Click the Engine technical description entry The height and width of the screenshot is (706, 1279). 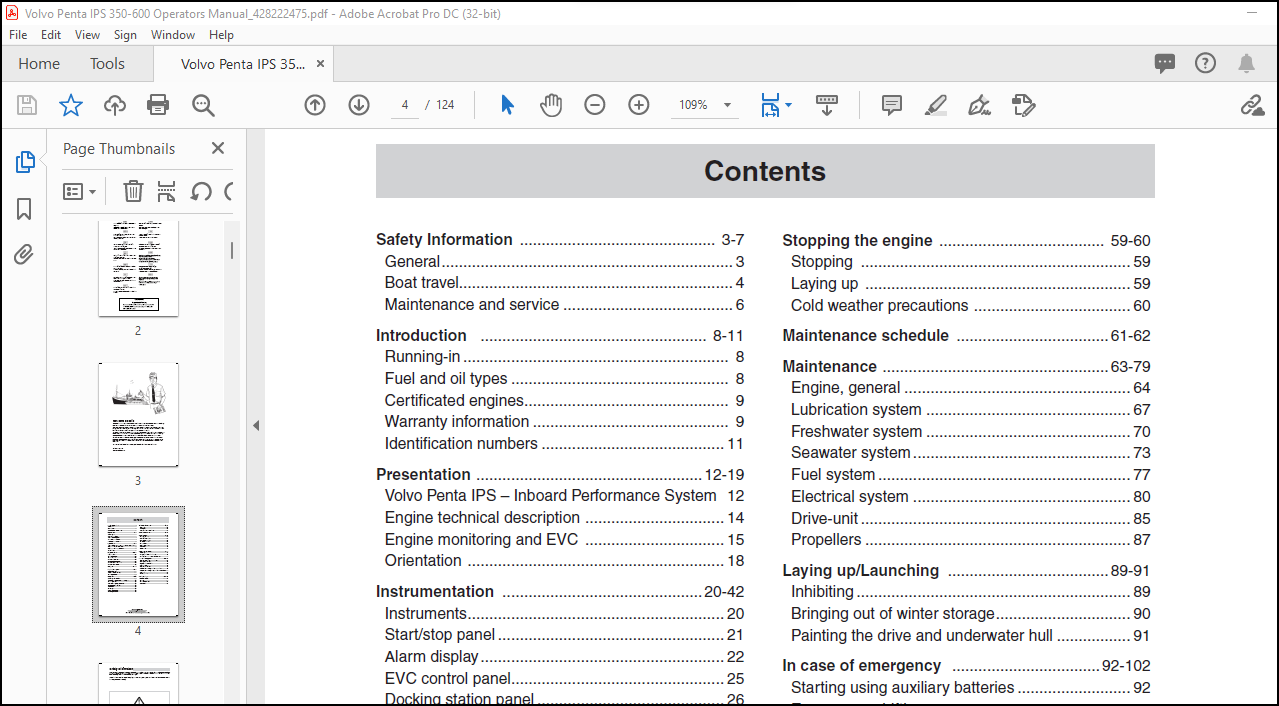[564, 517]
